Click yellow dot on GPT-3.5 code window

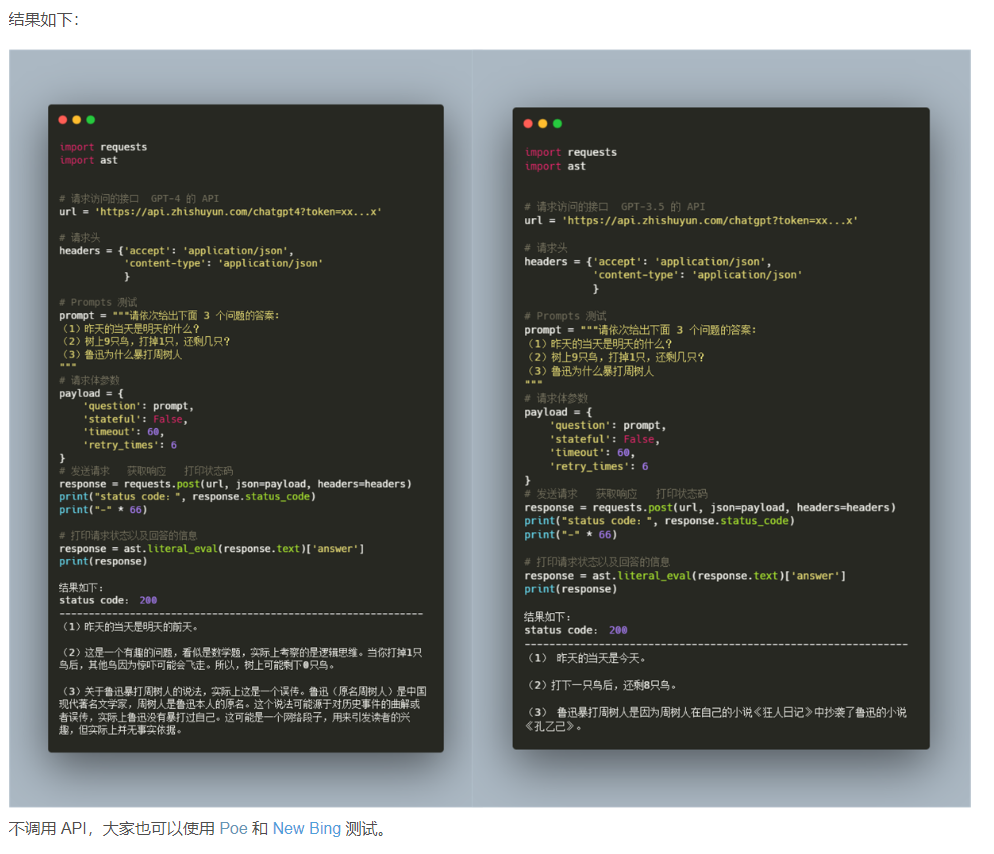click(543, 124)
